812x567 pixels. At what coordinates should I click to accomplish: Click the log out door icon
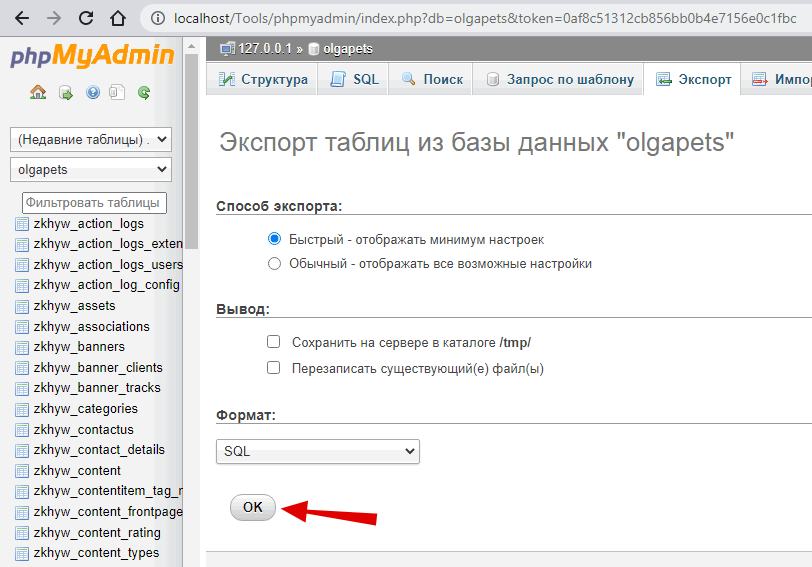pos(66,93)
